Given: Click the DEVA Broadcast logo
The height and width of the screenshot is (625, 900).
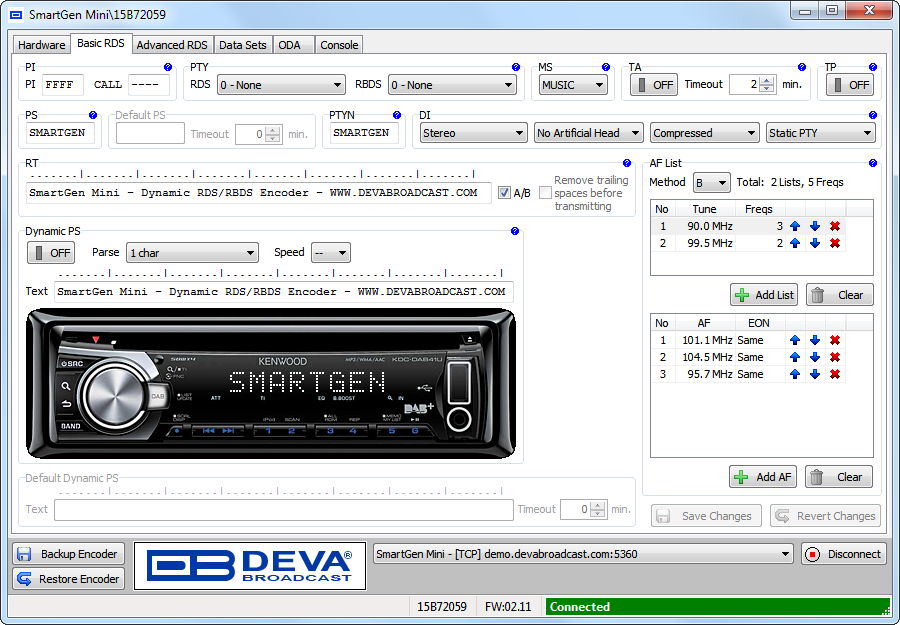Looking at the screenshot, I should [249, 565].
